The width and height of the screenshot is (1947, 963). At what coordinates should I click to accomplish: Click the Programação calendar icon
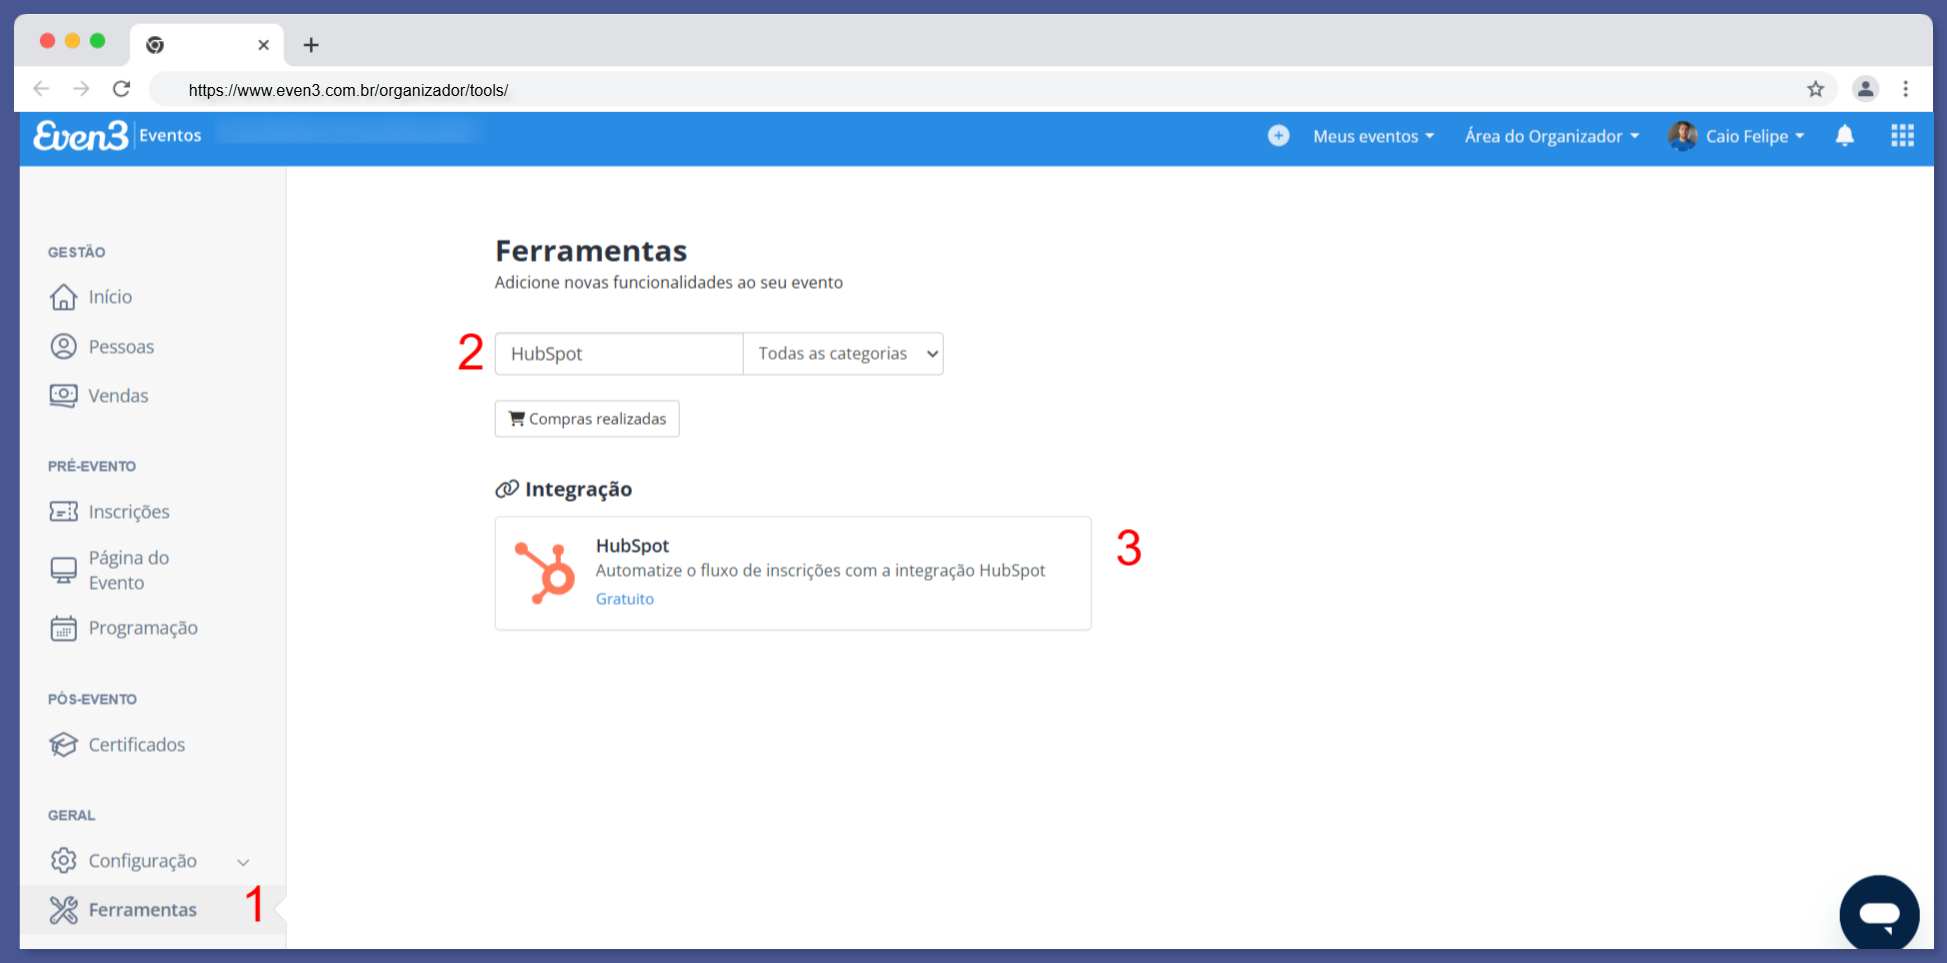click(63, 628)
